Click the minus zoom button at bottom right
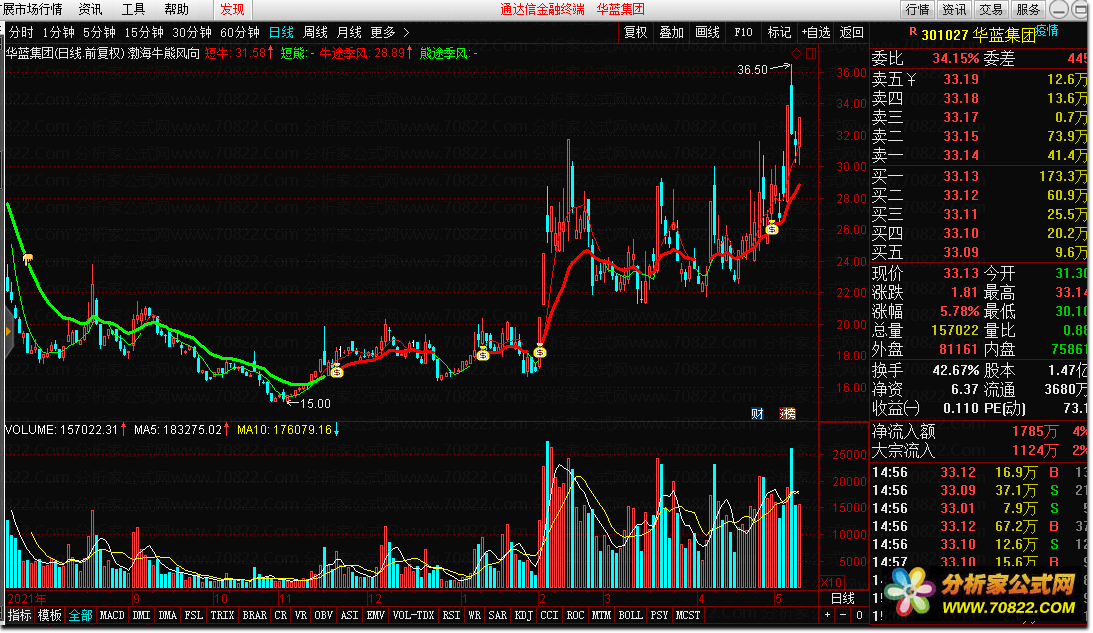 (843, 615)
